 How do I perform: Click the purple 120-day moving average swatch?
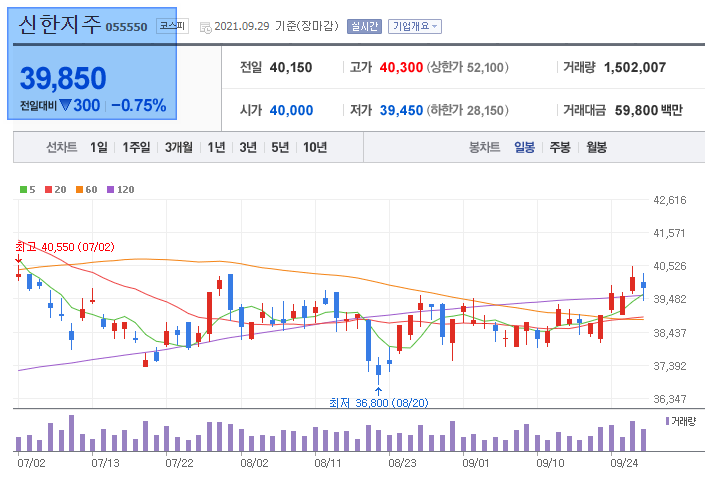coord(111,189)
